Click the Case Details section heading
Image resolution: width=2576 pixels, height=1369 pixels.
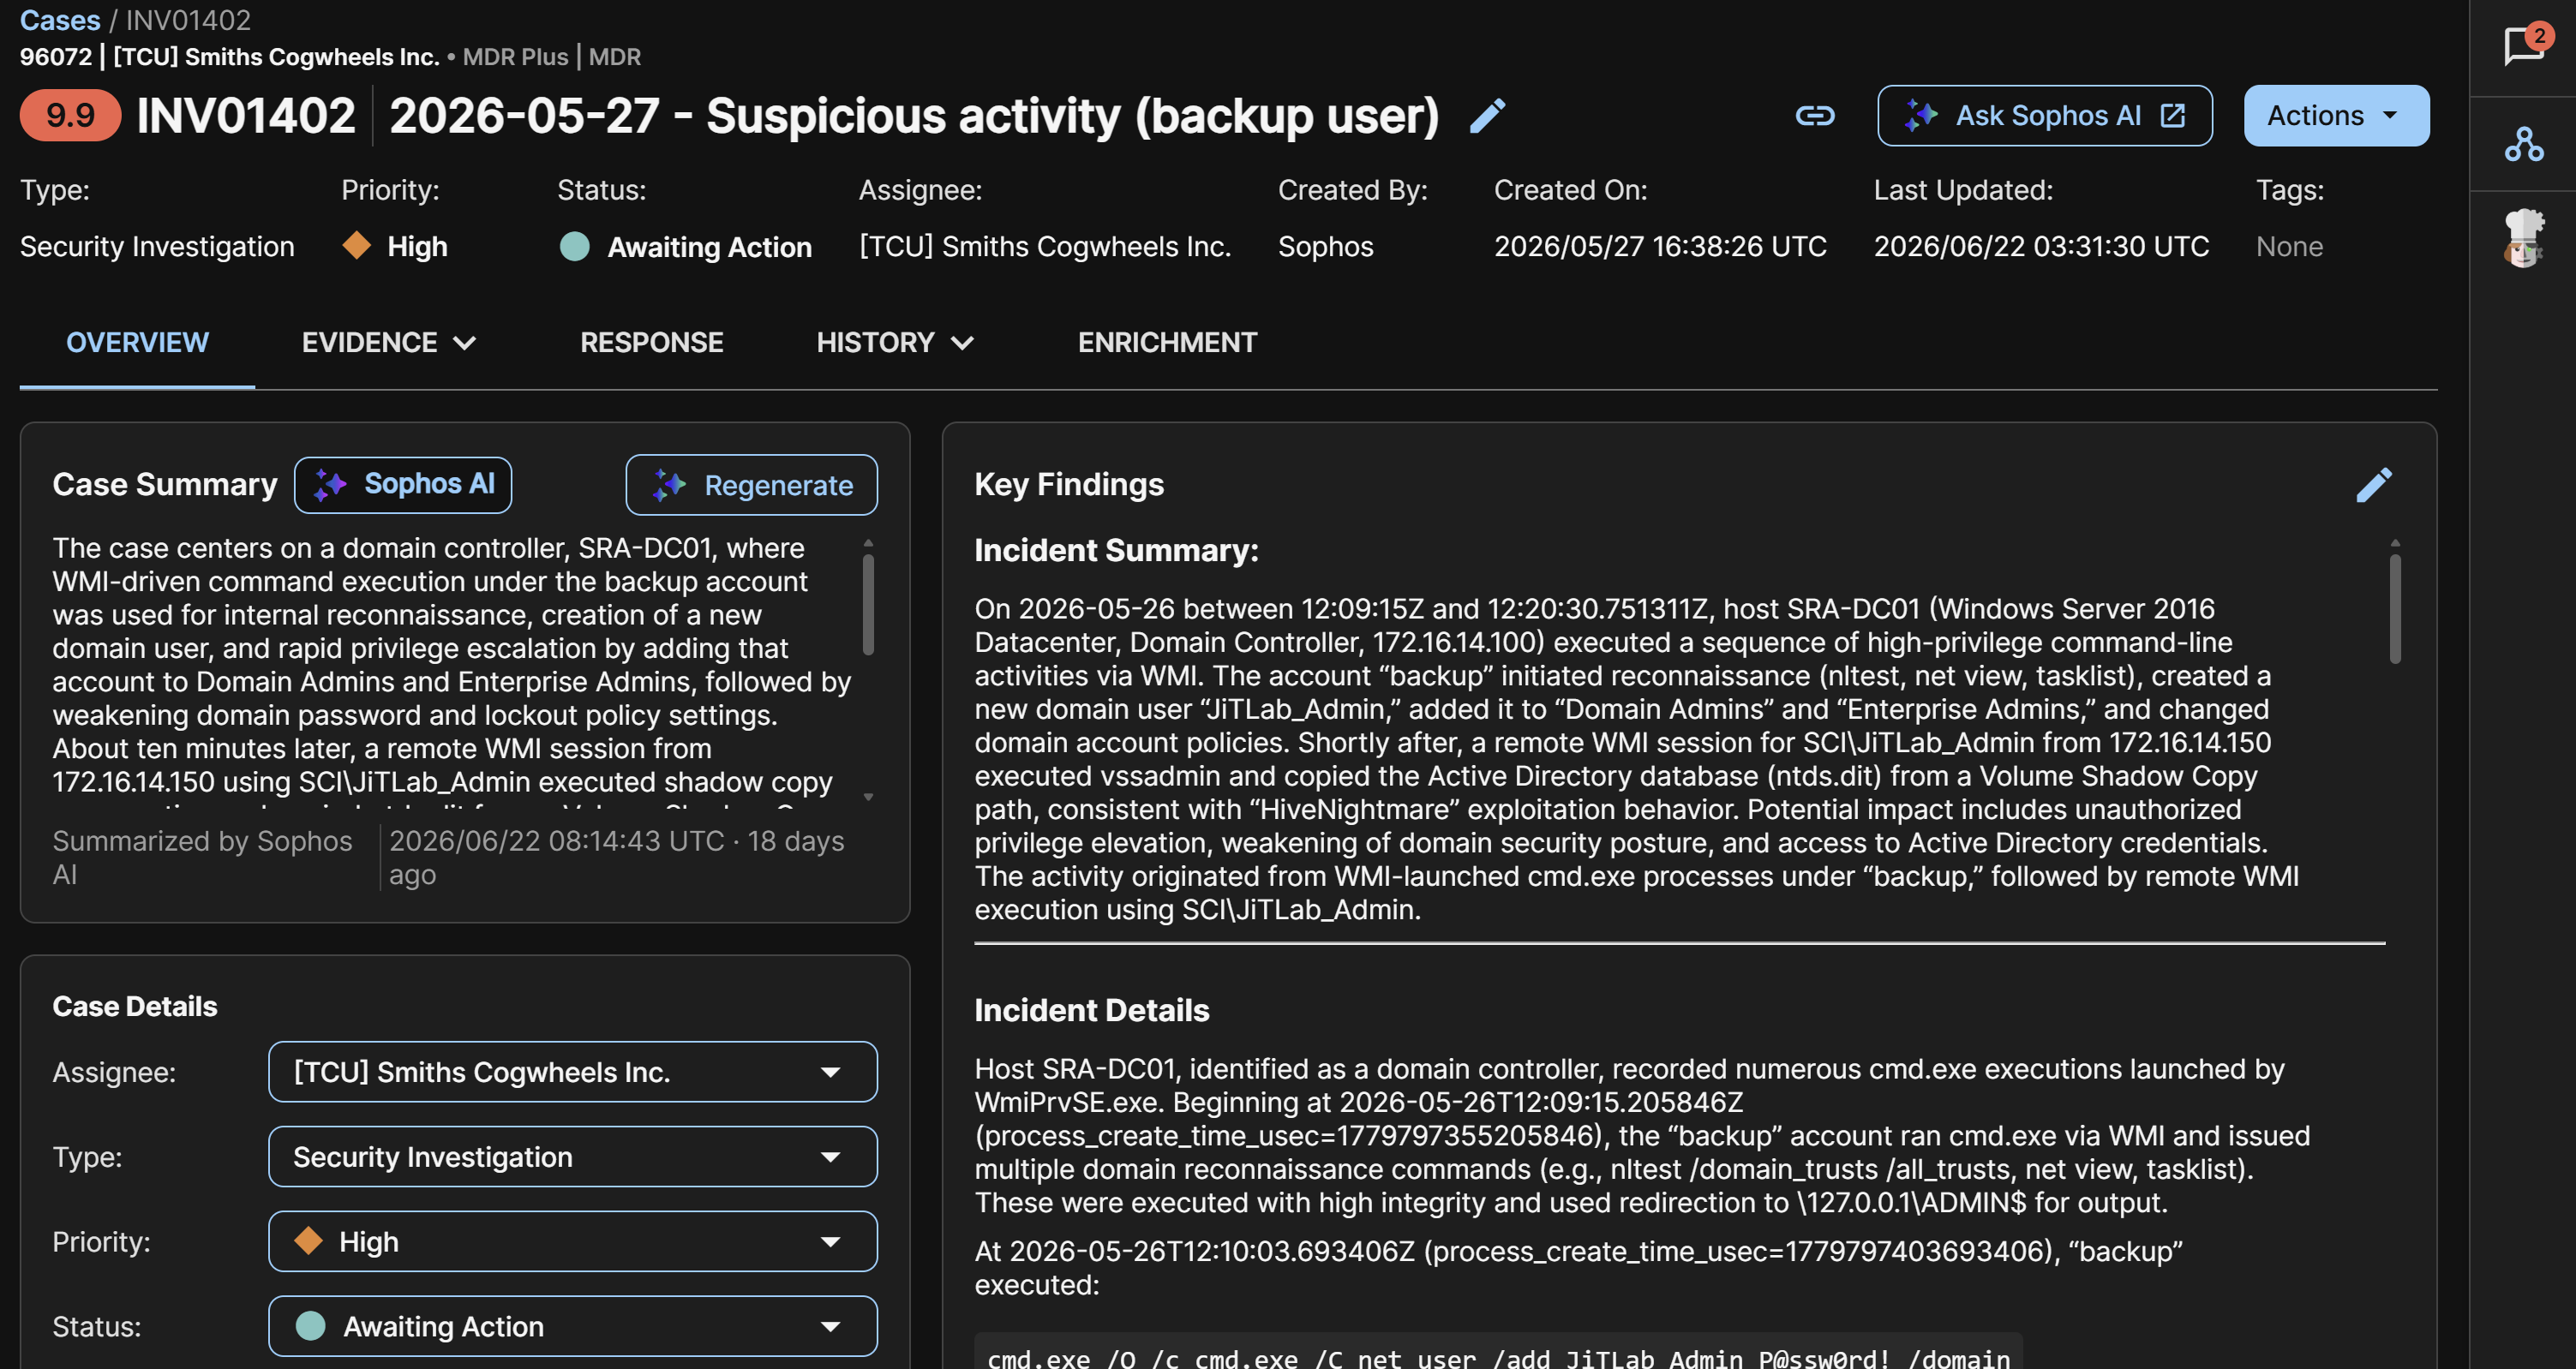(x=135, y=1006)
